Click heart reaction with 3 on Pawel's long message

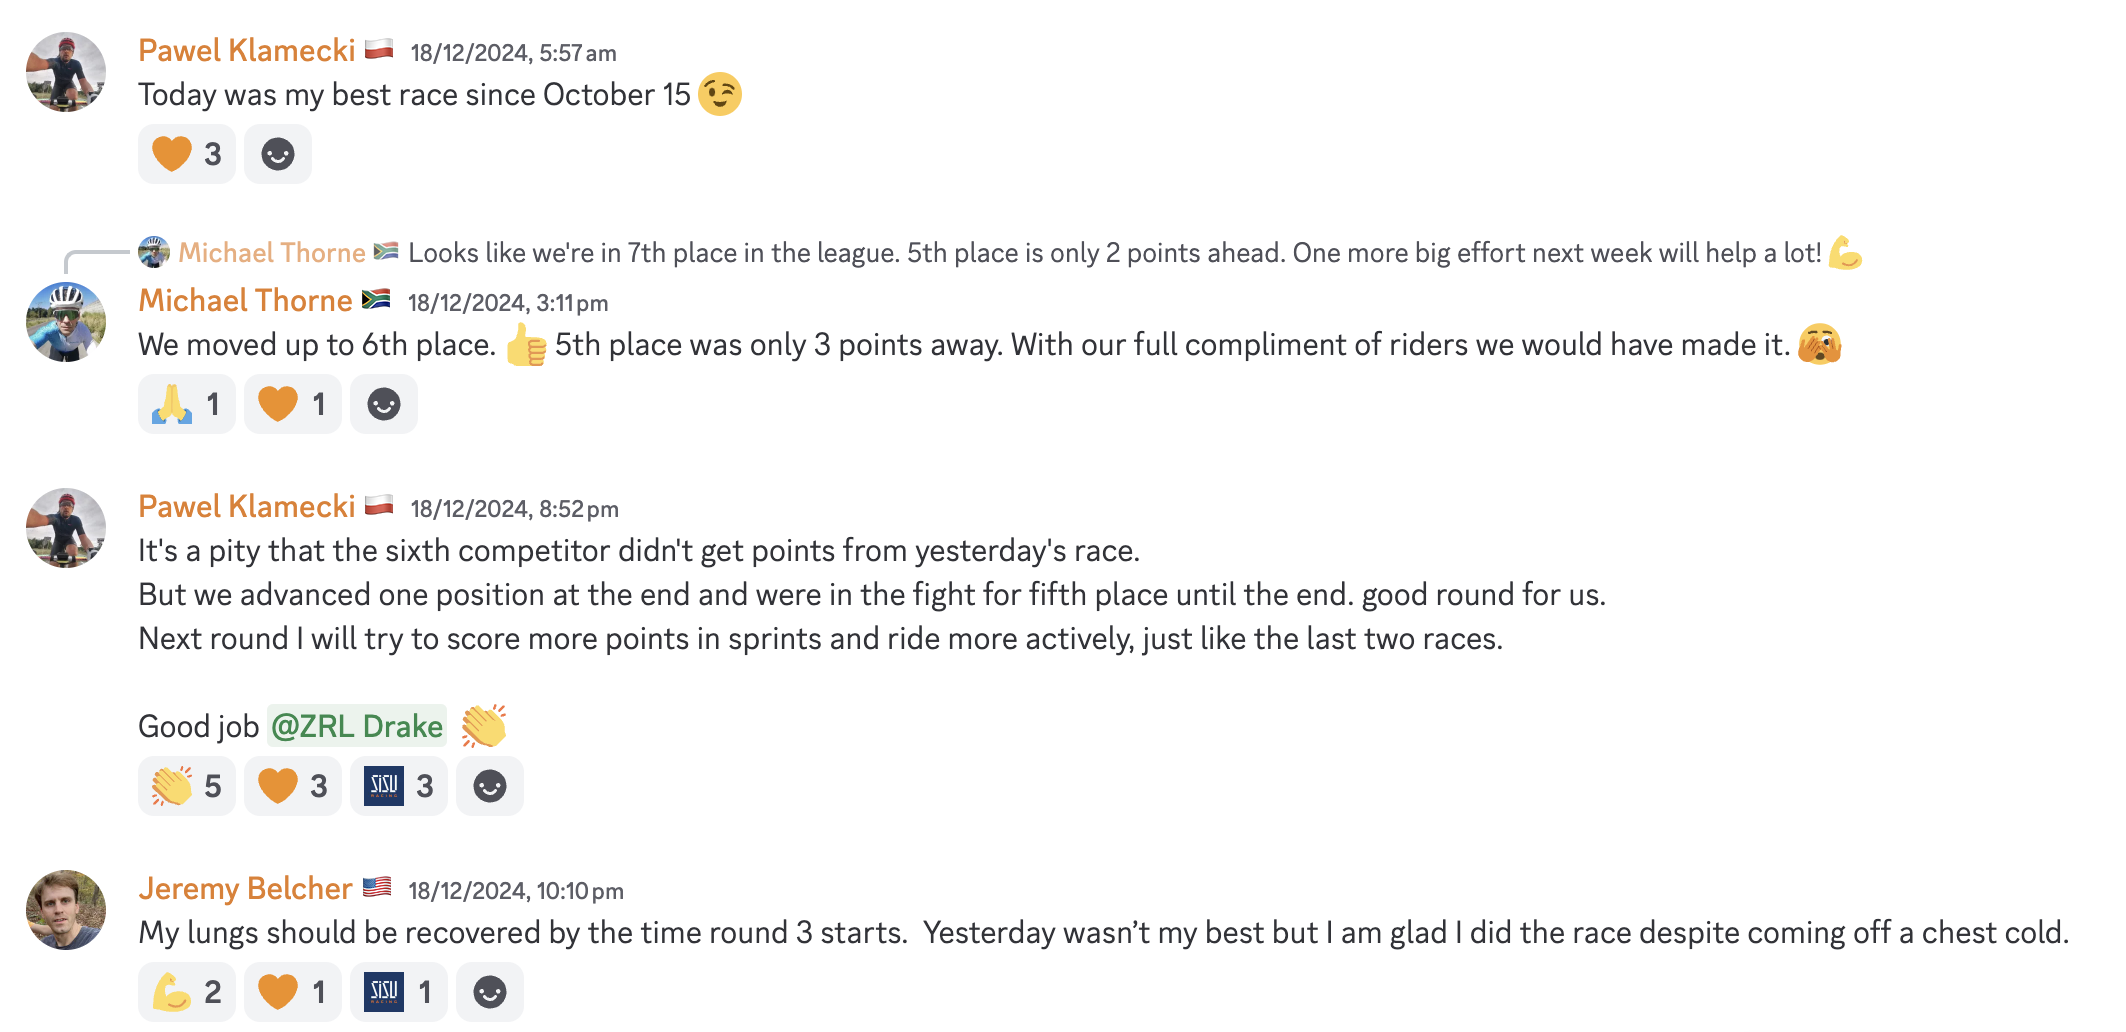point(293,786)
